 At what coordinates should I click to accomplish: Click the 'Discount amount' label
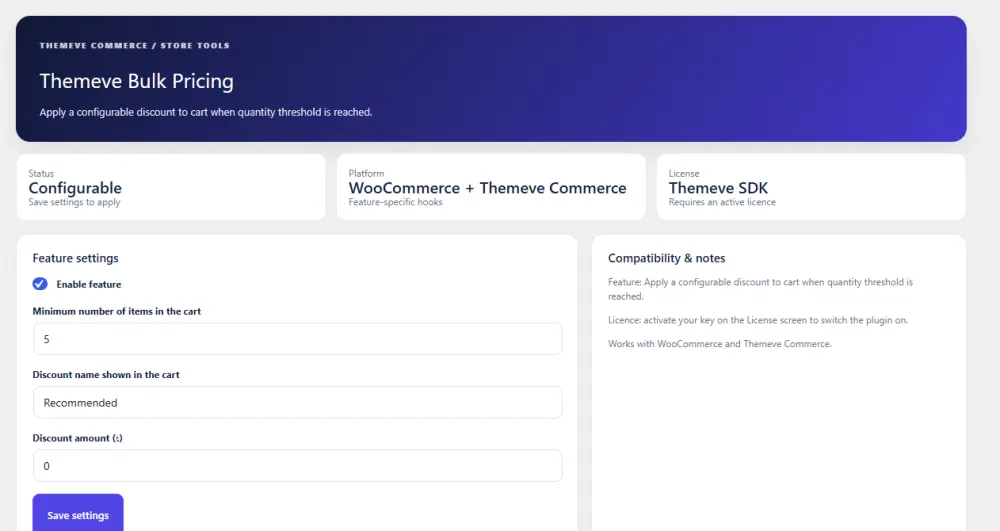pyautogui.click(x=78, y=438)
